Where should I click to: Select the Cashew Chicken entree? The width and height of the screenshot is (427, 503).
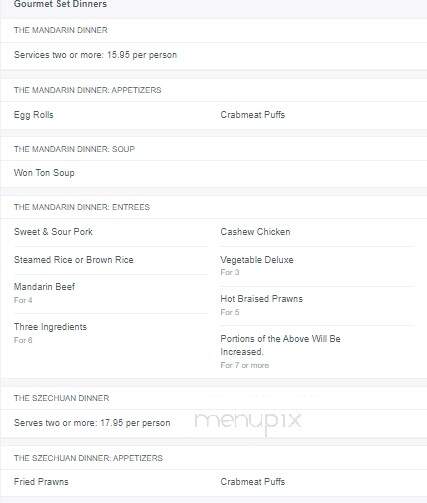(x=255, y=232)
